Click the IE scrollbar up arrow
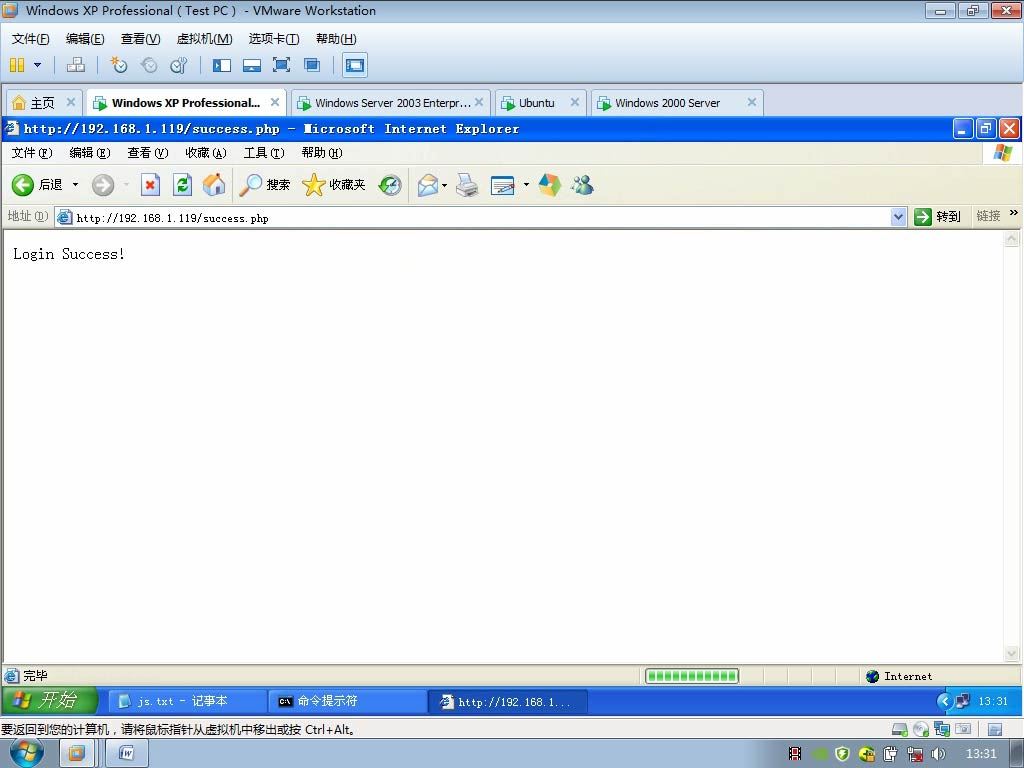Screen dimensions: 1024x768 tap(1012, 239)
